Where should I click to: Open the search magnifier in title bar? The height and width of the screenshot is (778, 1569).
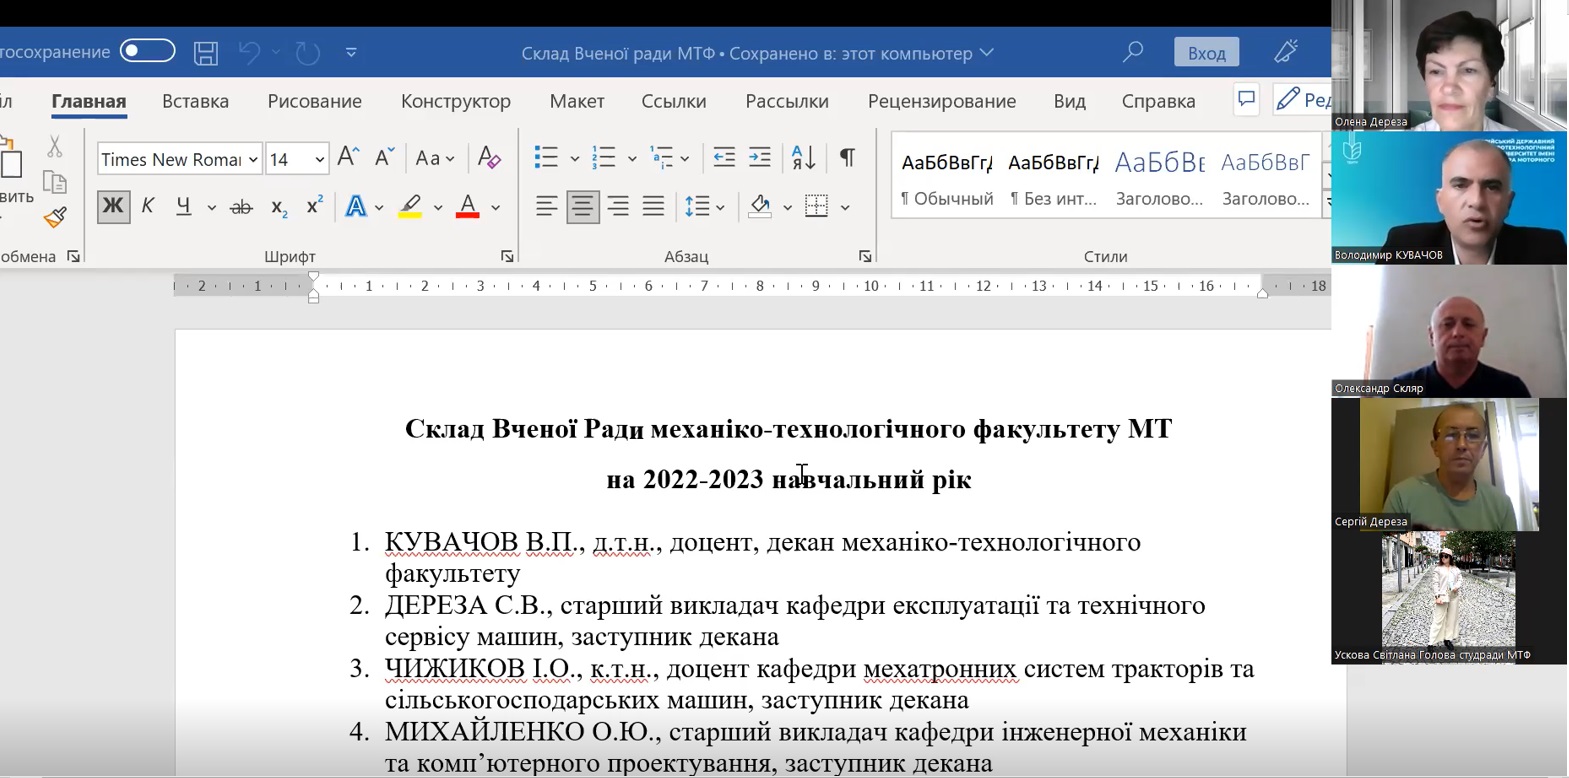click(x=1132, y=52)
